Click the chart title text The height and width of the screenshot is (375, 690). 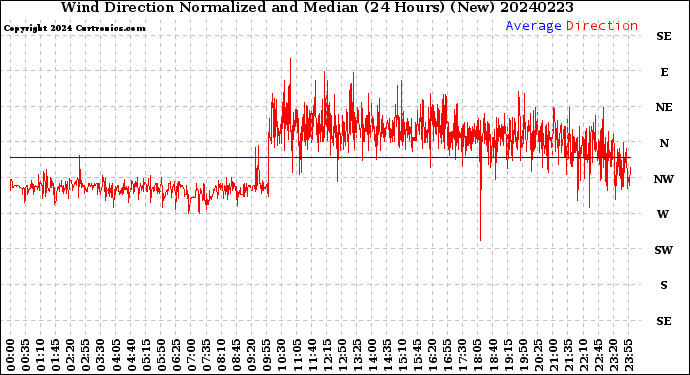coord(317,7)
